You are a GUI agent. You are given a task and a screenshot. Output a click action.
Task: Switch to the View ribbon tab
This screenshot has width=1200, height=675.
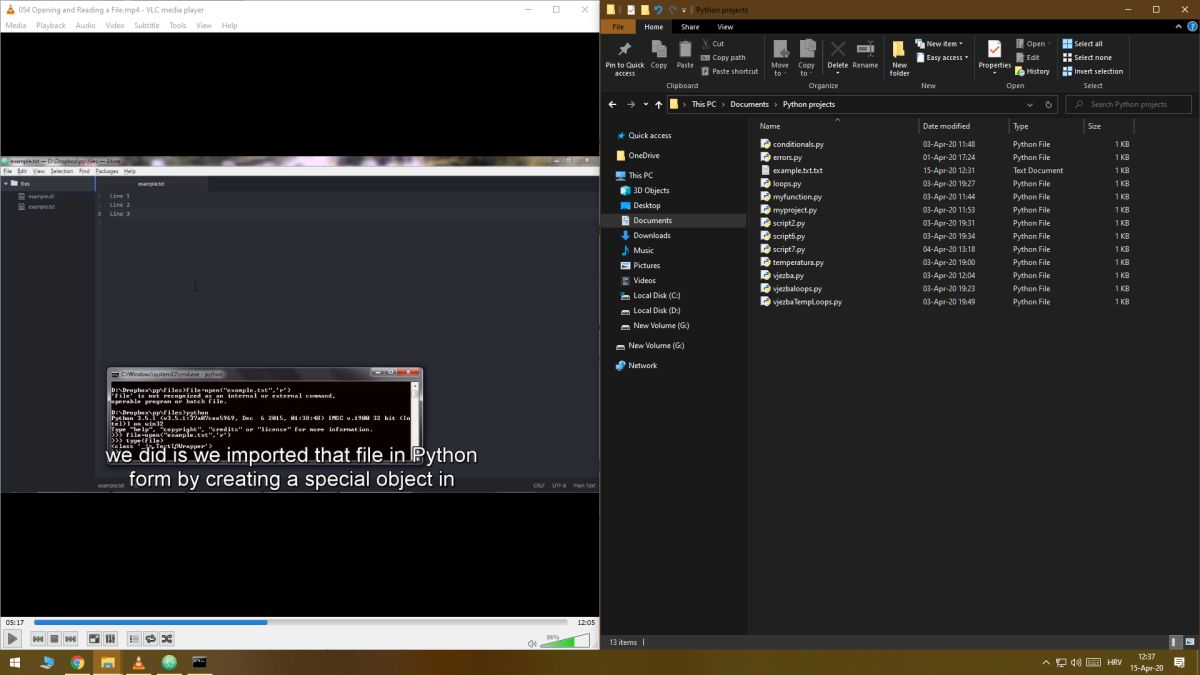(x=725, y=27)
